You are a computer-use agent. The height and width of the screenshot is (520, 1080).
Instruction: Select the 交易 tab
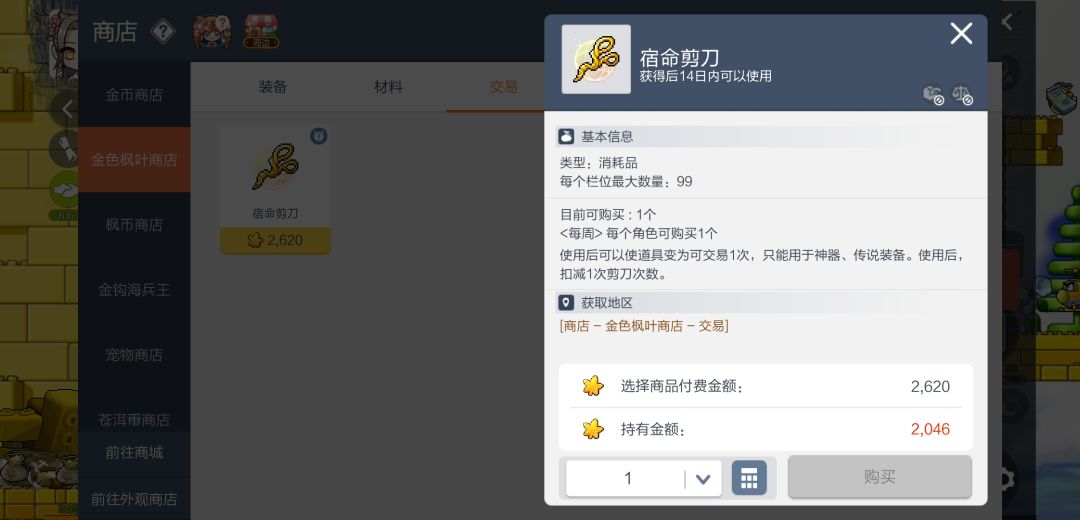503,87
